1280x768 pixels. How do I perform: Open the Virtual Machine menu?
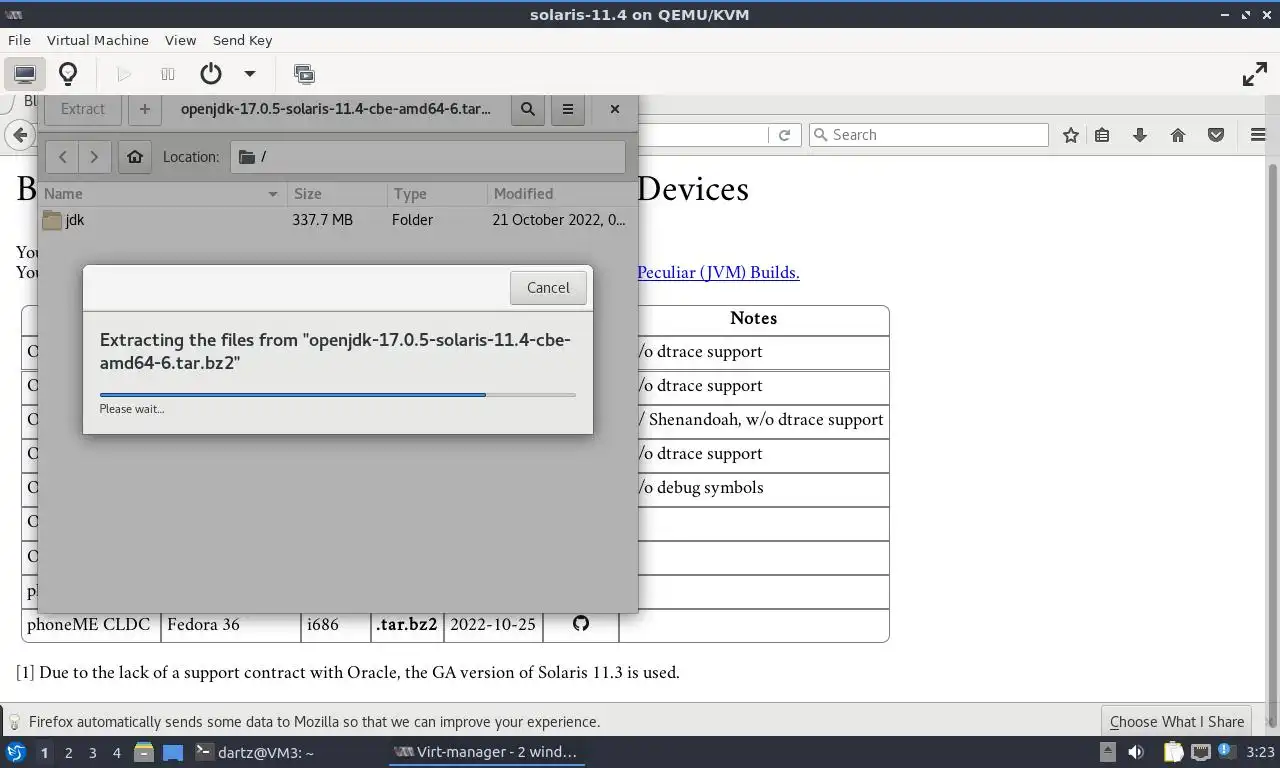tap(98, 40)
